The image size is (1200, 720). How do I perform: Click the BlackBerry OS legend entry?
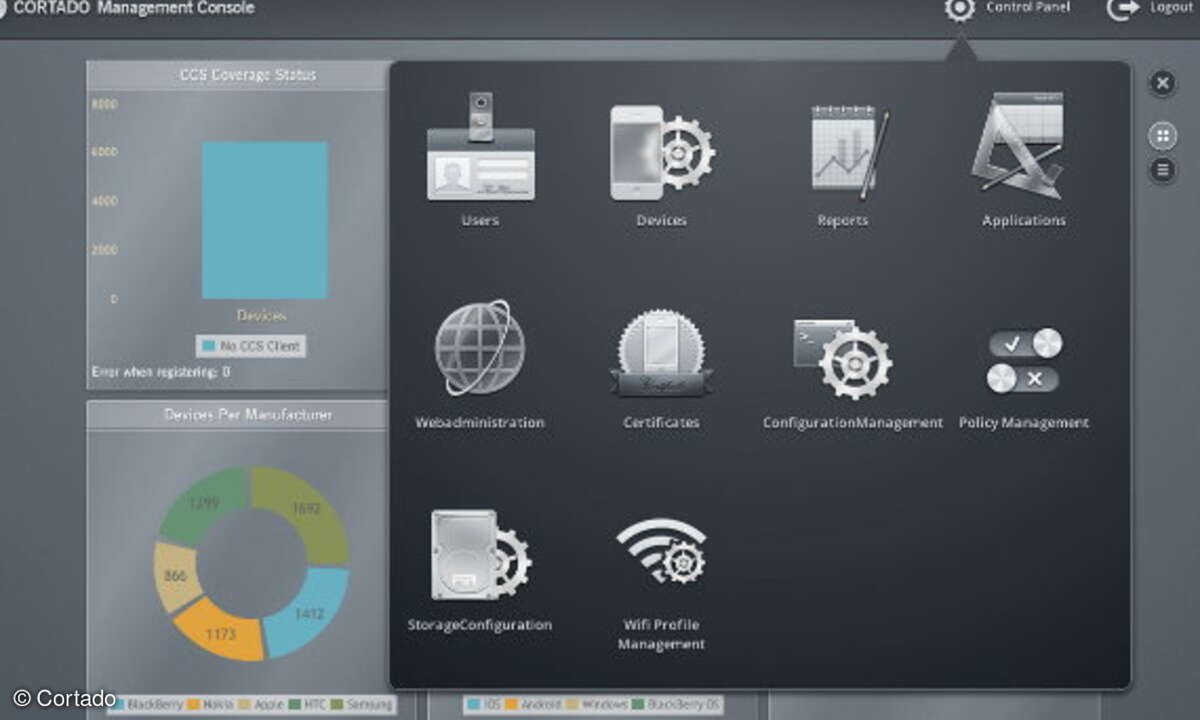pyautogui.click(x=675, y=705)
